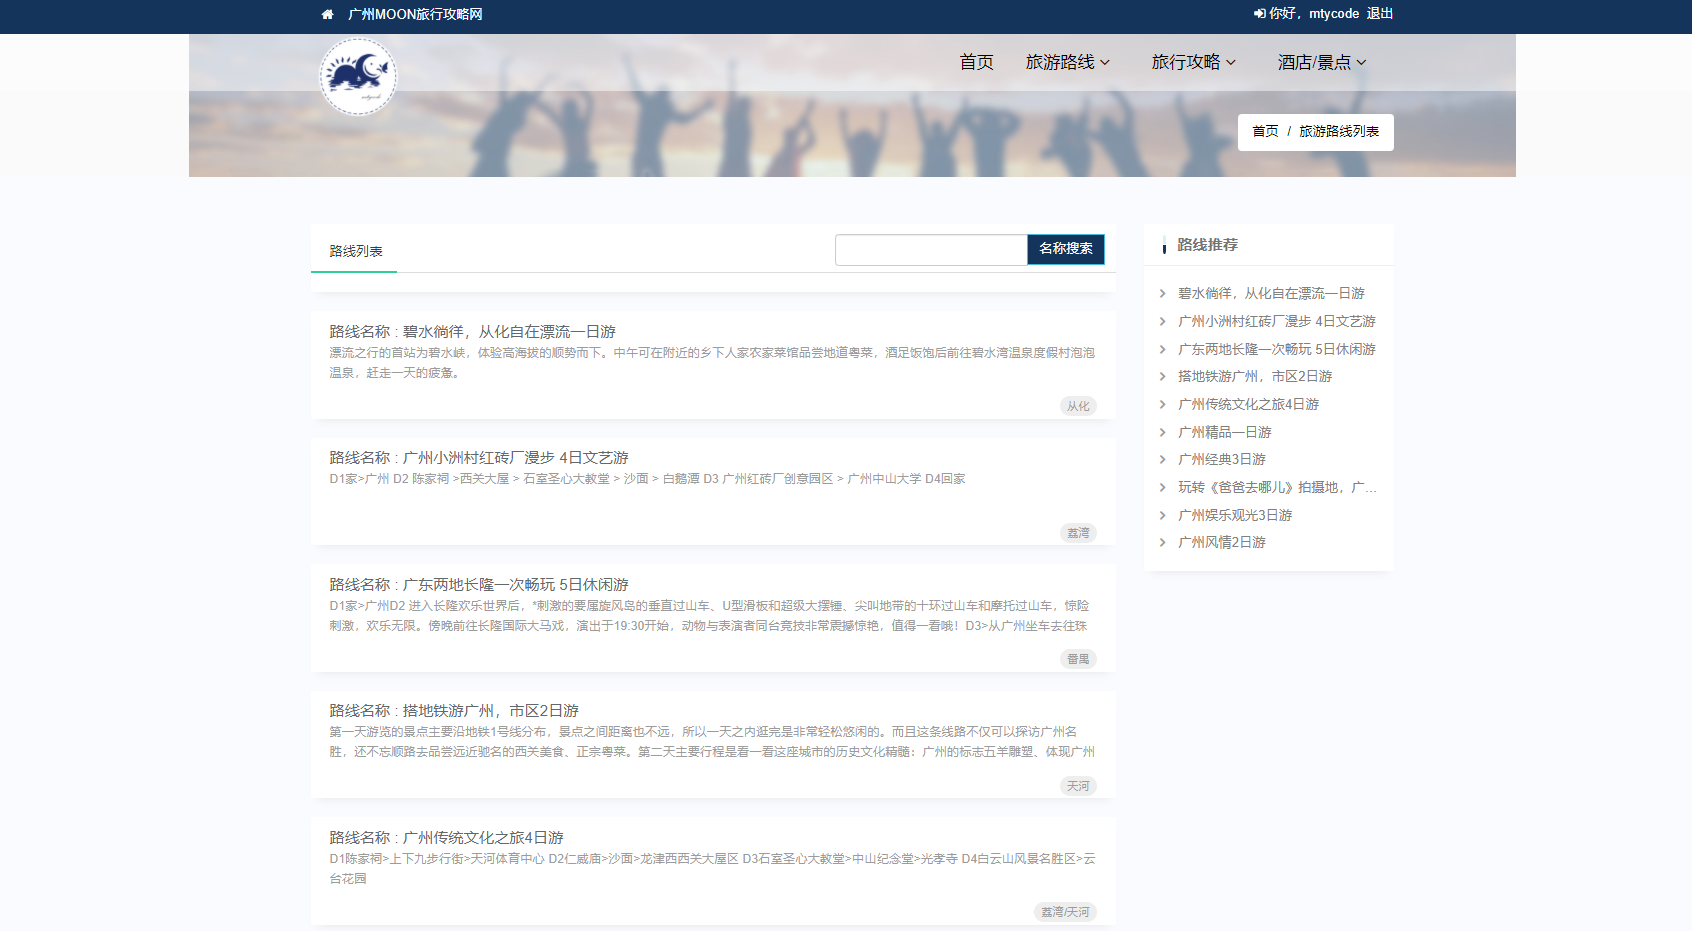The width and height of the screenshot is (1692, 931).
Task: Open route 碧水徜徉，从化自在漂流一日游 in the list
Action: pyautogui.click(x=509, y=331)
